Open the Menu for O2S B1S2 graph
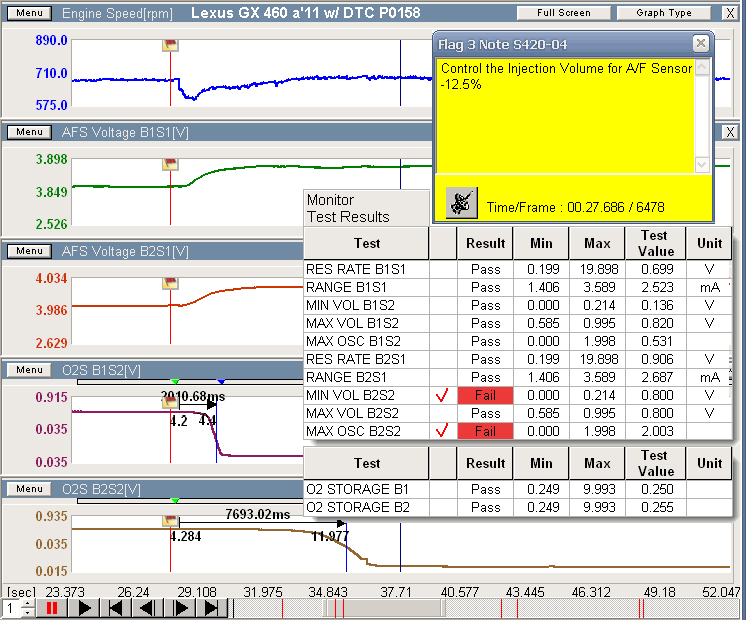This screenshot has height=622, width=746. [x=29, y=370]
